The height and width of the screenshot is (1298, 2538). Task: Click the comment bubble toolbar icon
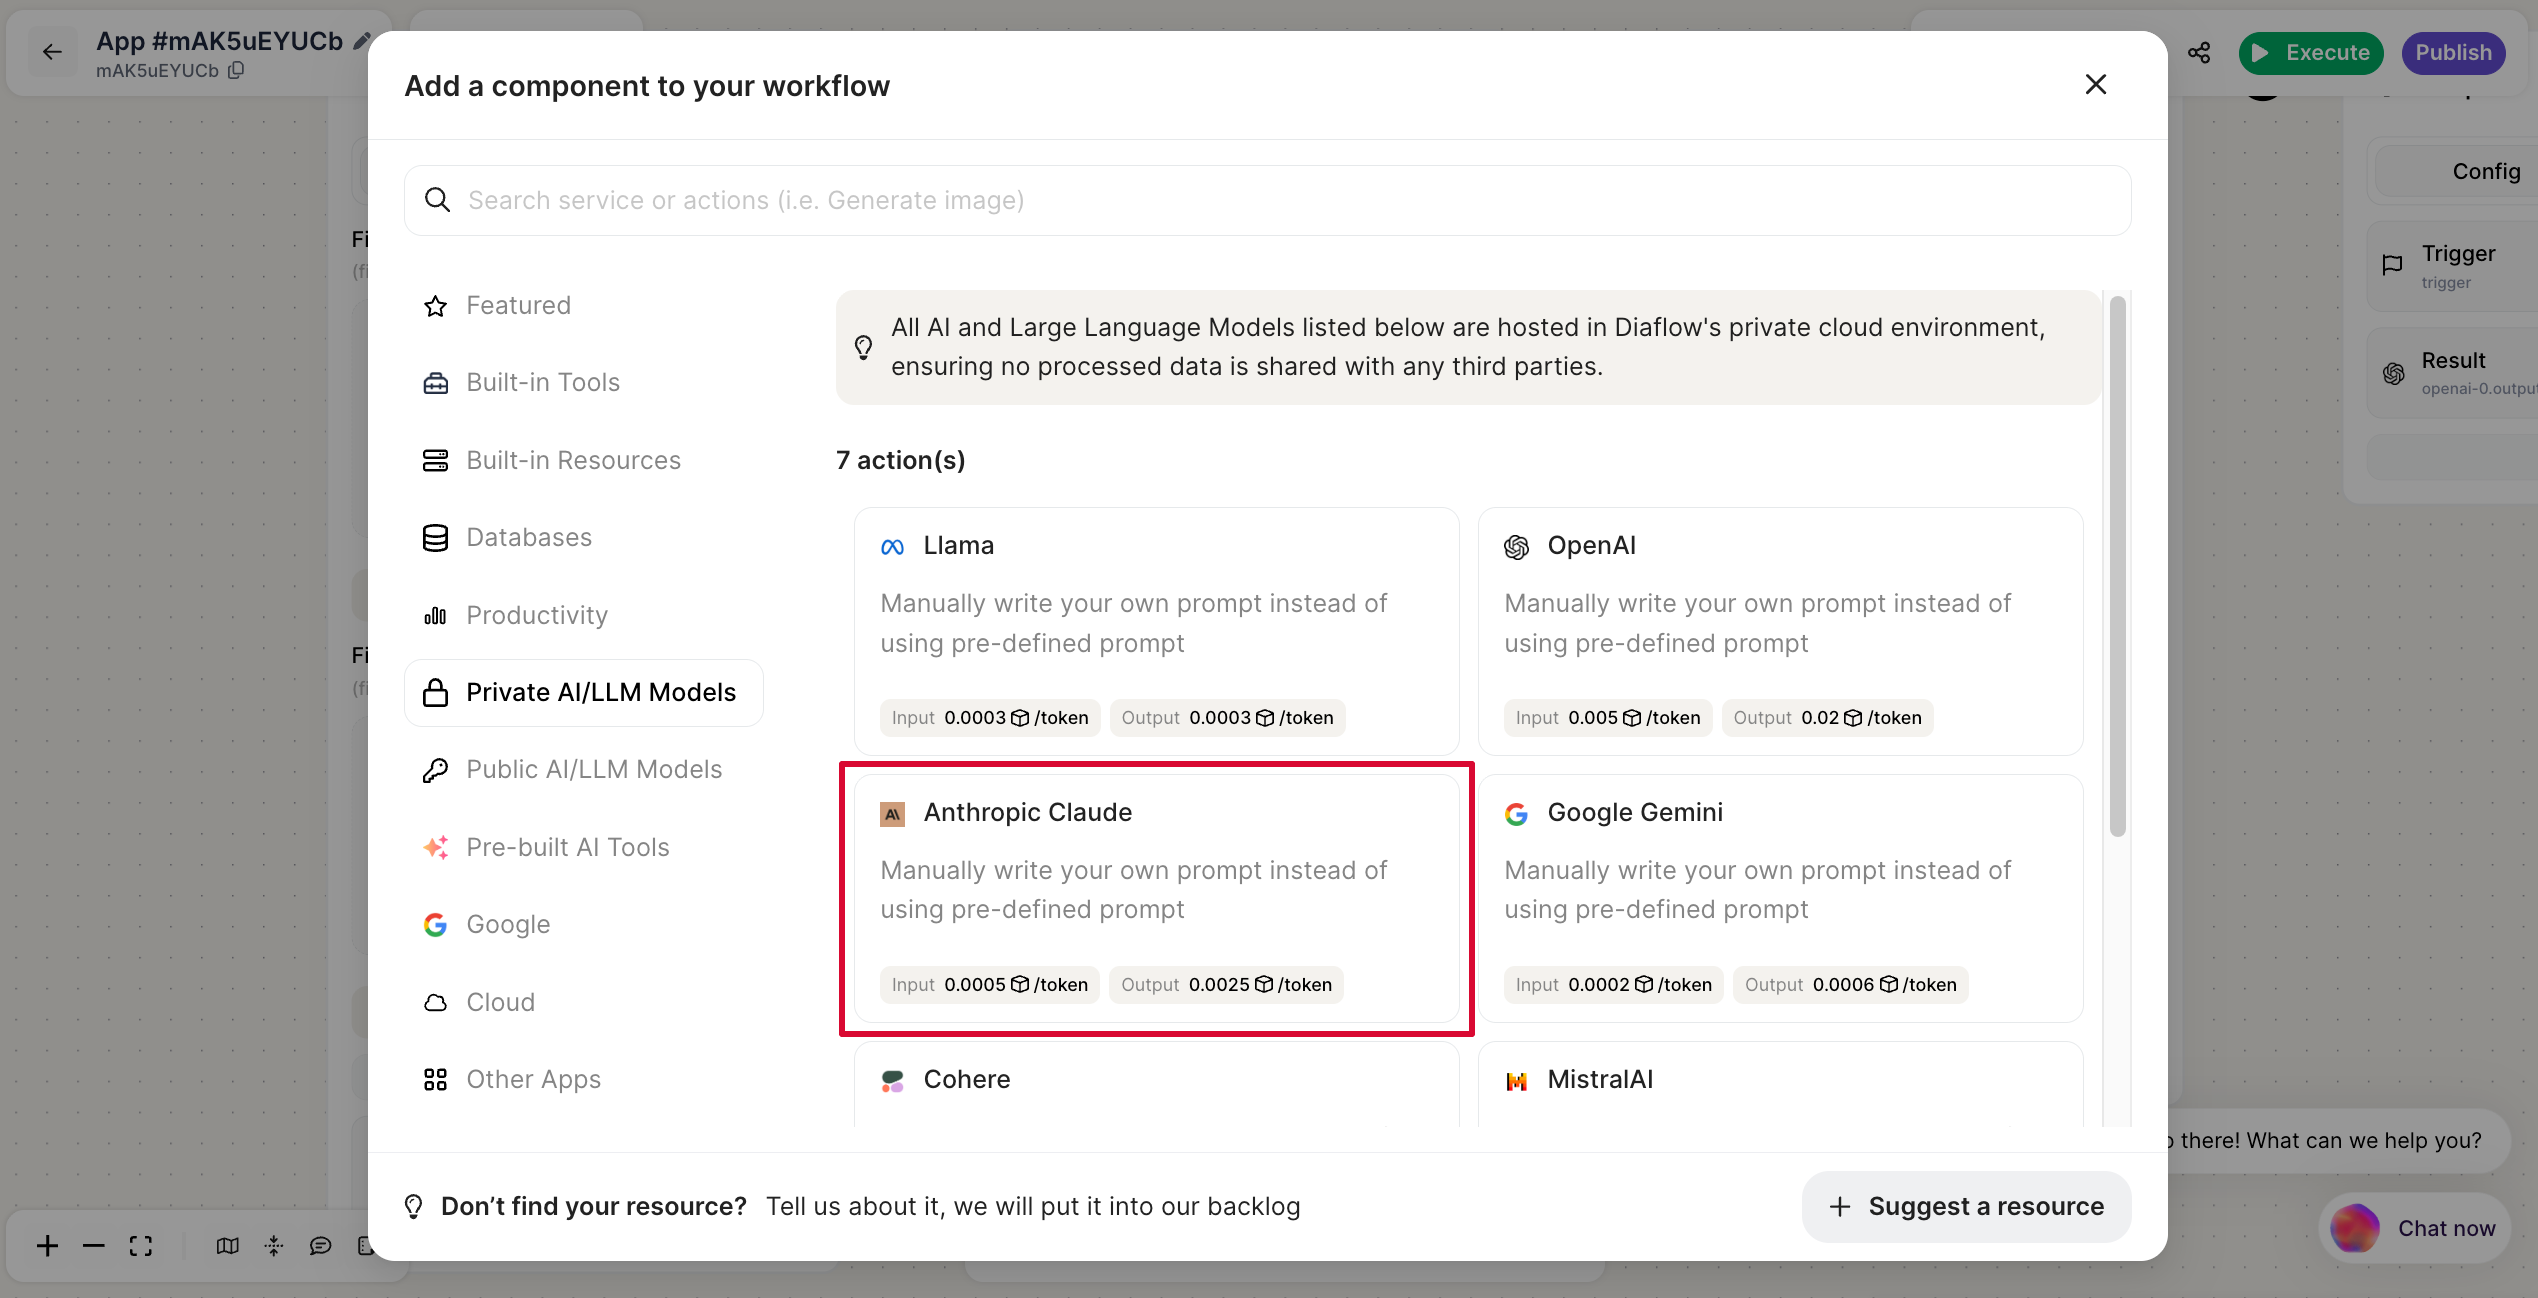click(320, 1245)
